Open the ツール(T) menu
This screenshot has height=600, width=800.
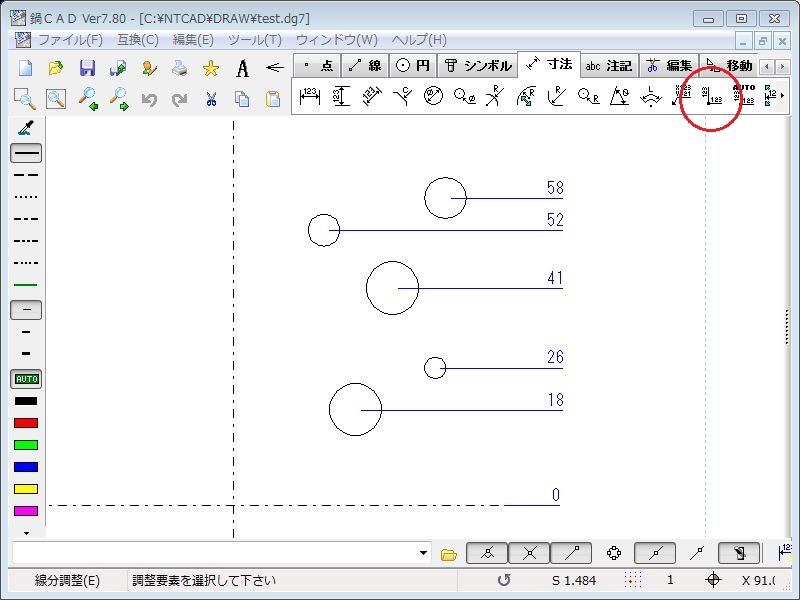point(255,40)
